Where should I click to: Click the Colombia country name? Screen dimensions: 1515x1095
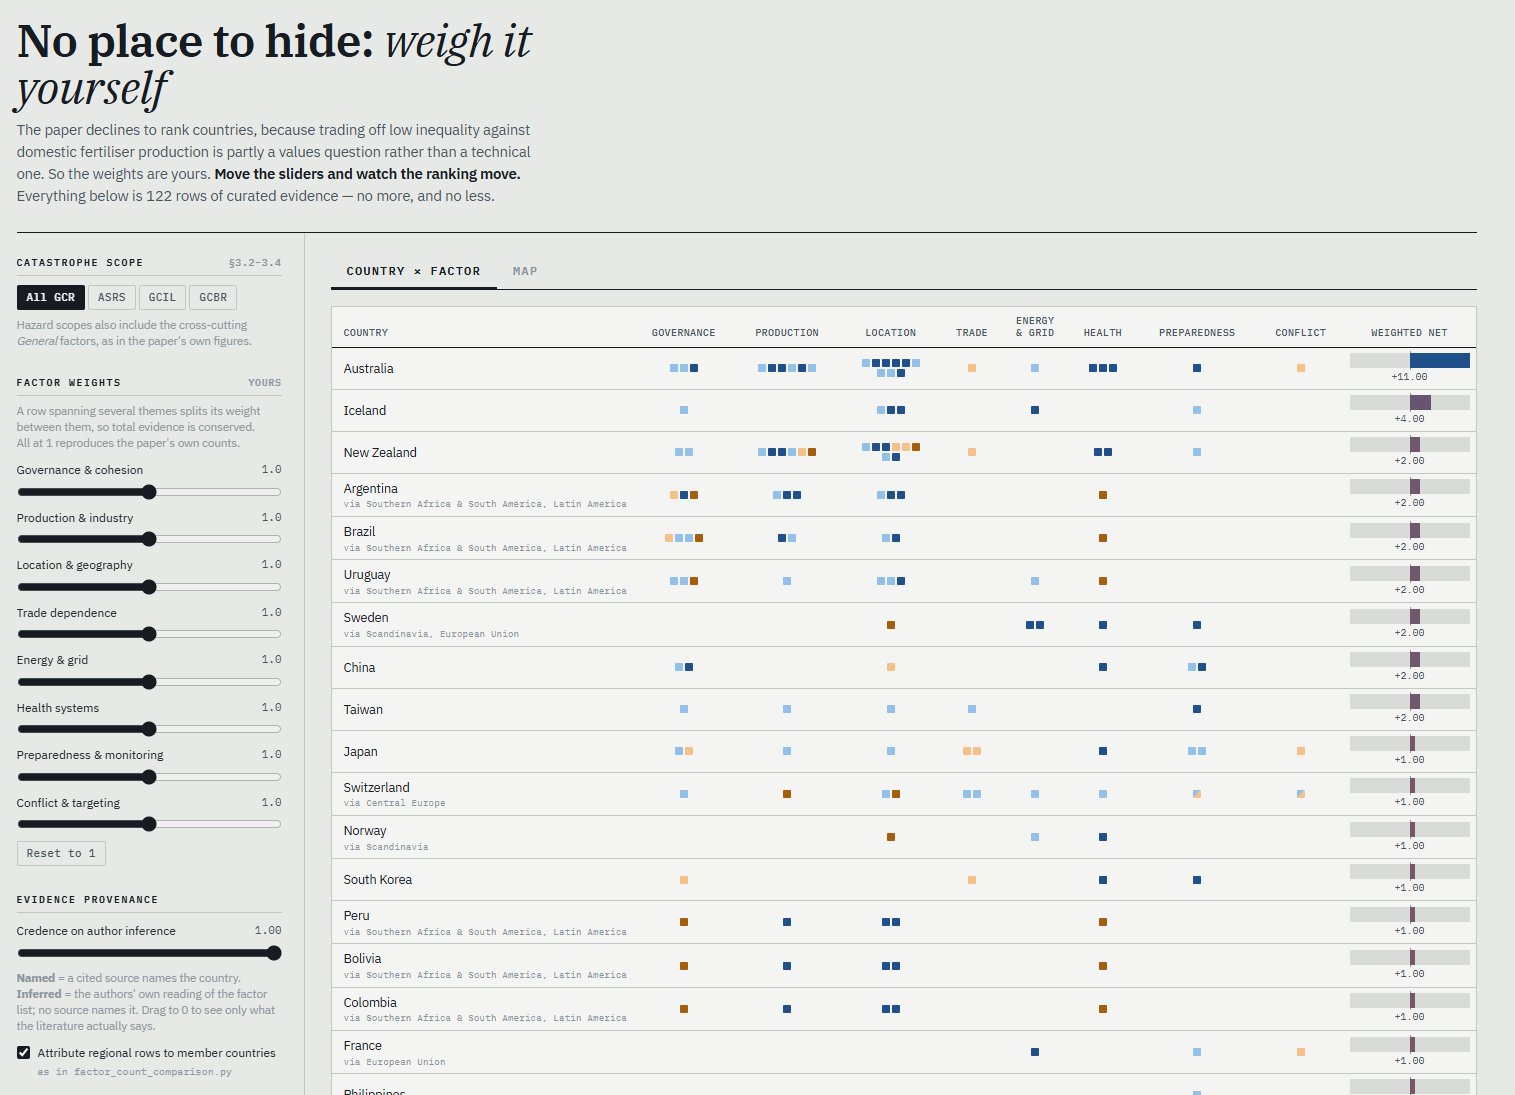pos(370,1002)
